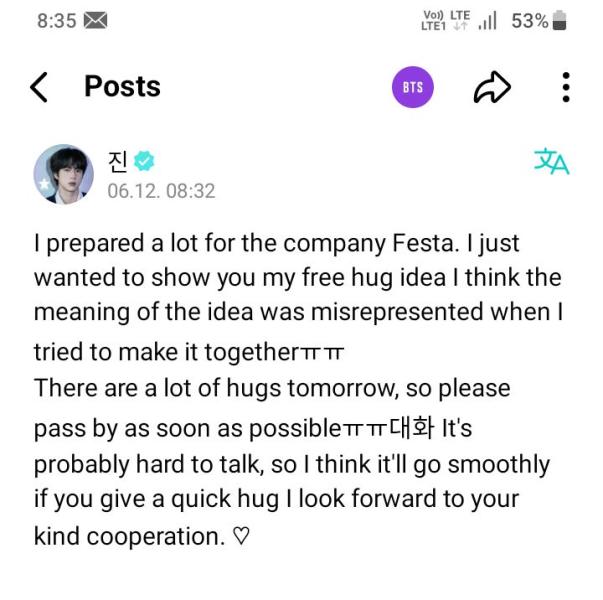The image size is (603, 600).
Task: Toggle translation with the translate icon
Action: 551,161
